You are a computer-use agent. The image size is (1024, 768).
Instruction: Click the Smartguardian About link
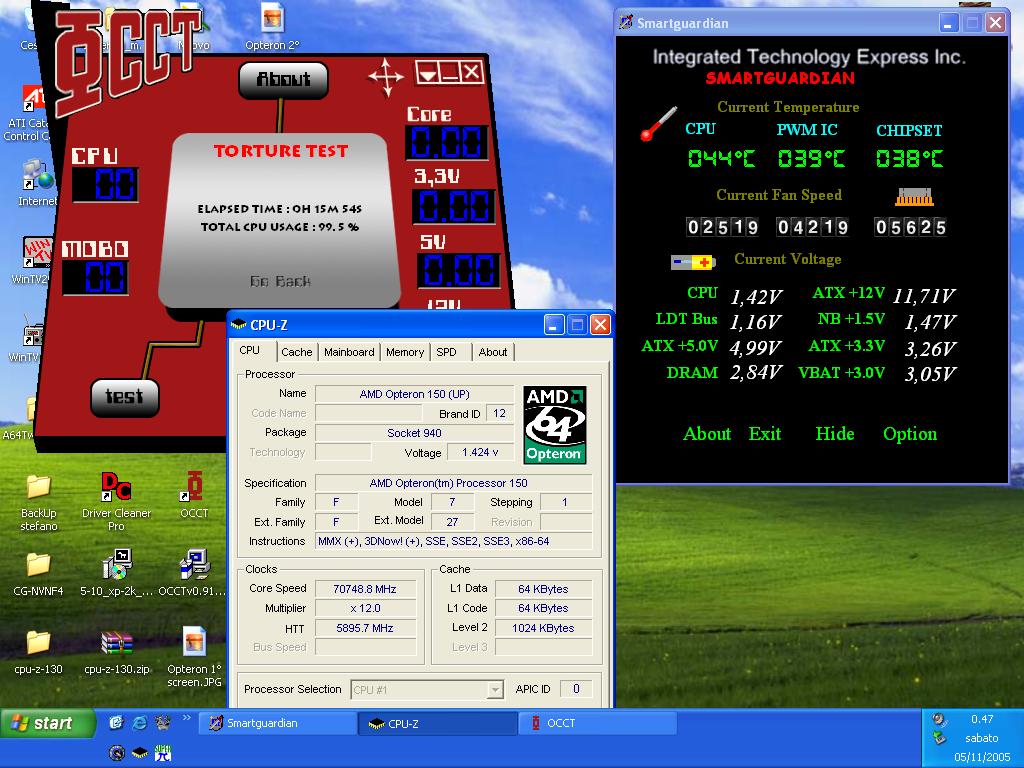click(x=707, y=434)
